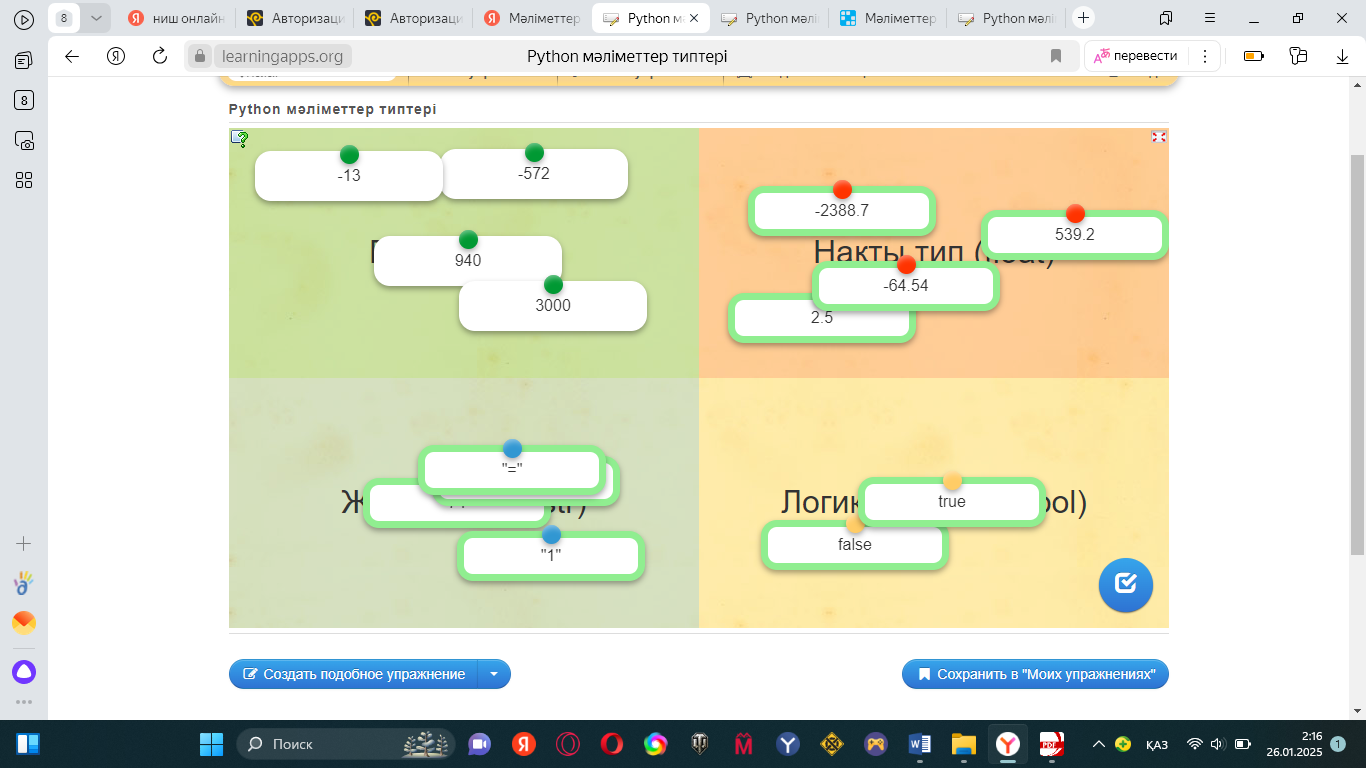Select the "1" string card
Screen dimensions: 1366x768
tap(551, 556)
